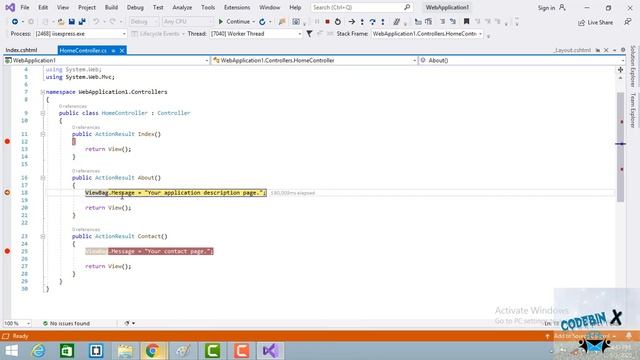Click the Visual Studio logo icon

coord(10,7)
